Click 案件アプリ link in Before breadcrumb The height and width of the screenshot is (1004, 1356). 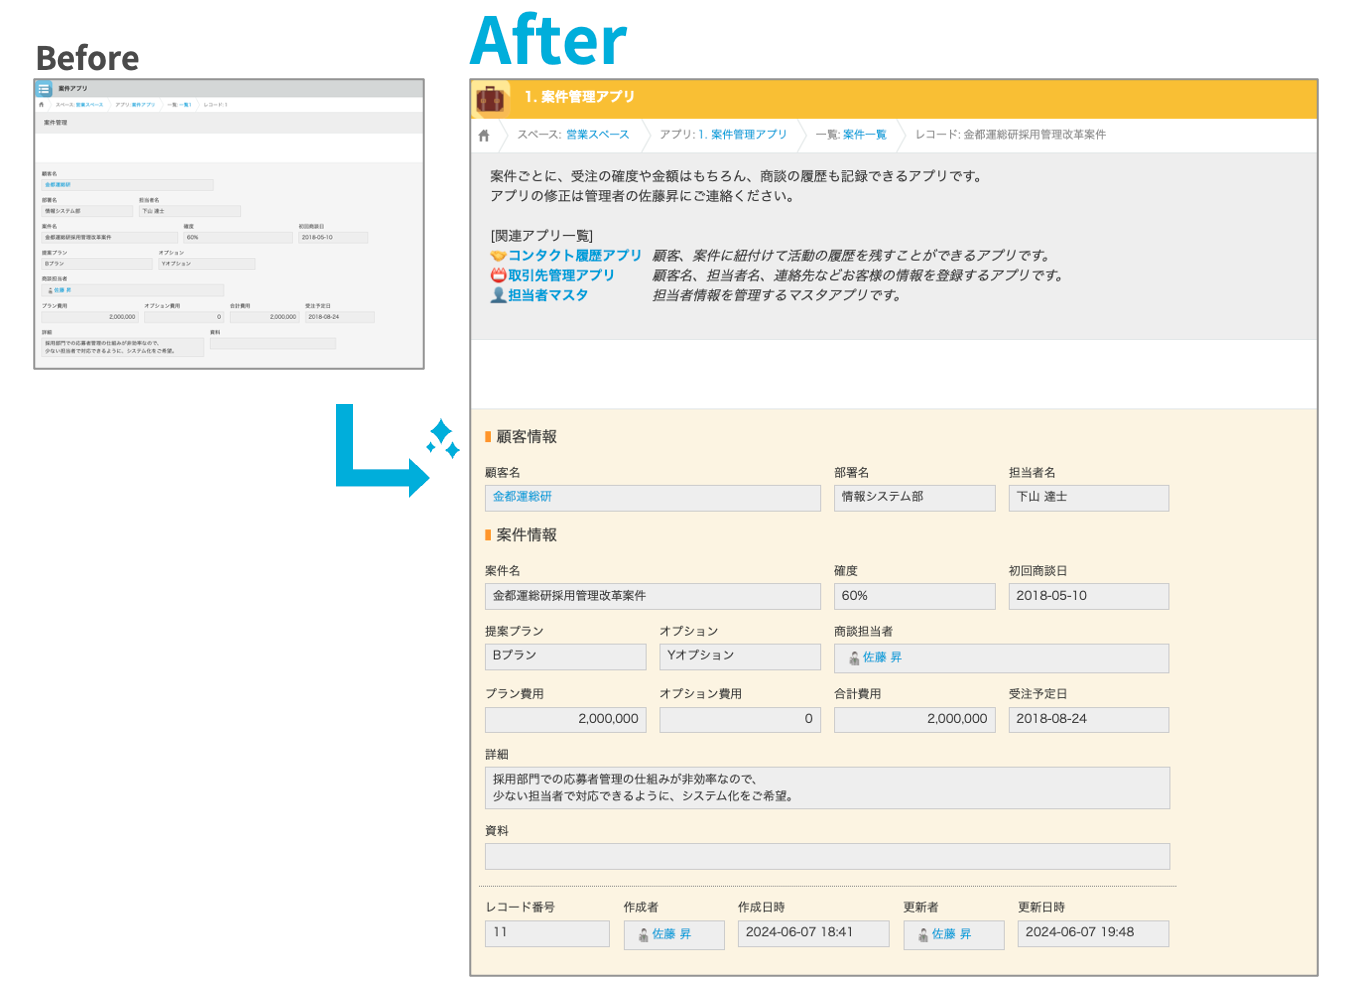(142, 105)
